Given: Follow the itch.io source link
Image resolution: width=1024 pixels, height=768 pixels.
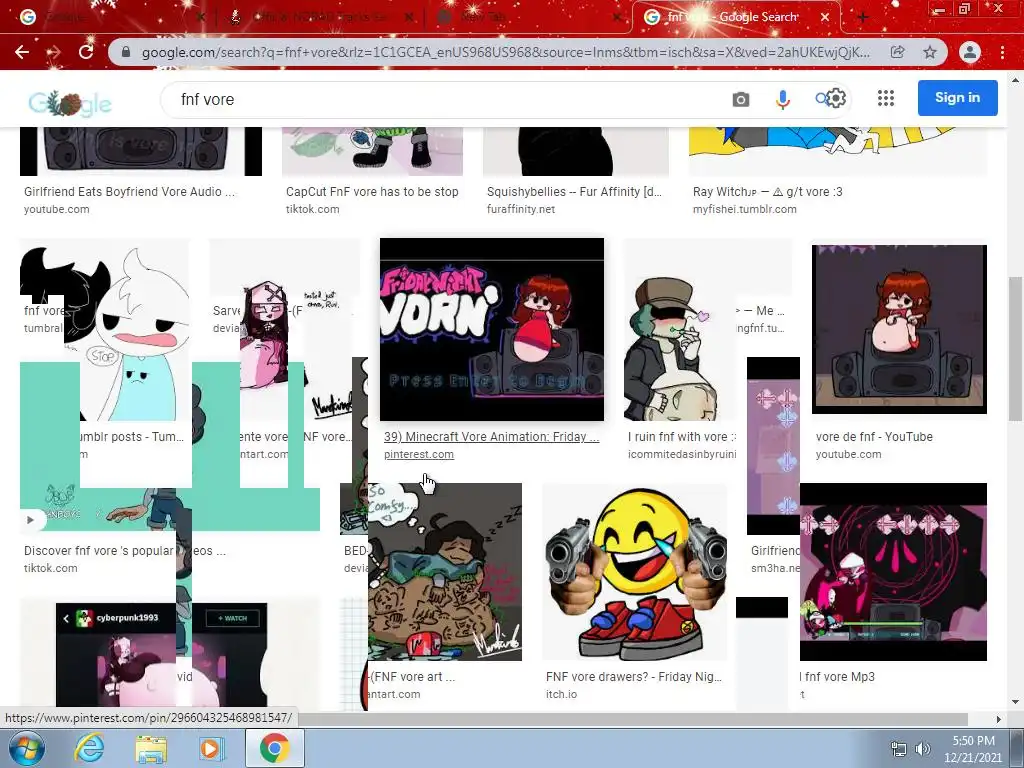Looking at the screenshot, I should (561, 694).
